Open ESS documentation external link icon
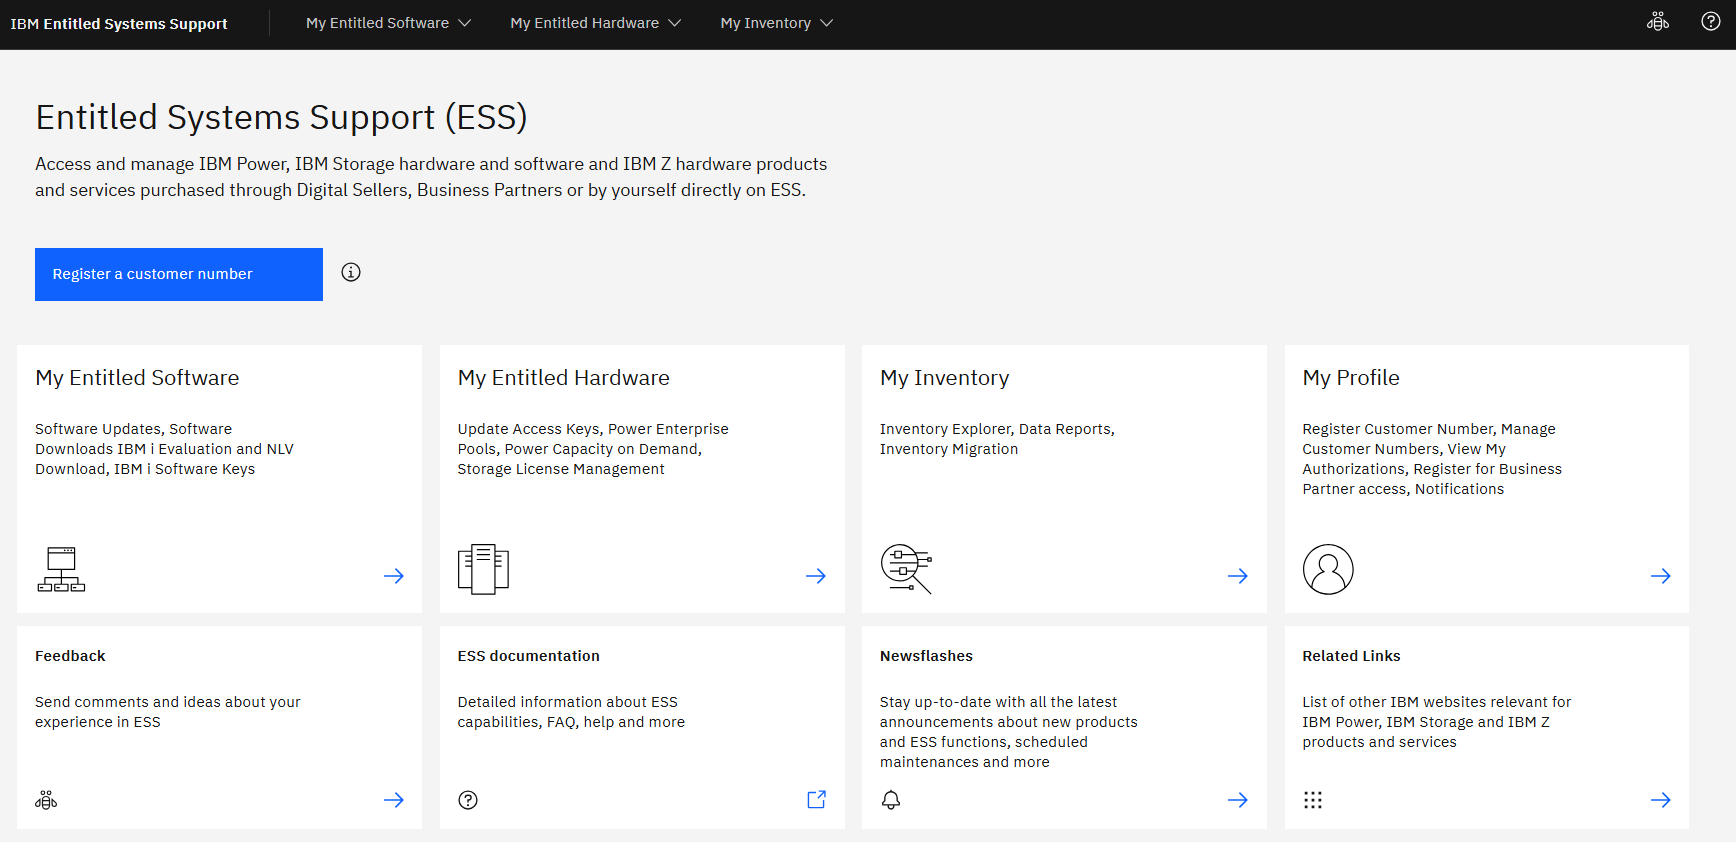This screenshot has width=1736, height=842. click(816, 800)
